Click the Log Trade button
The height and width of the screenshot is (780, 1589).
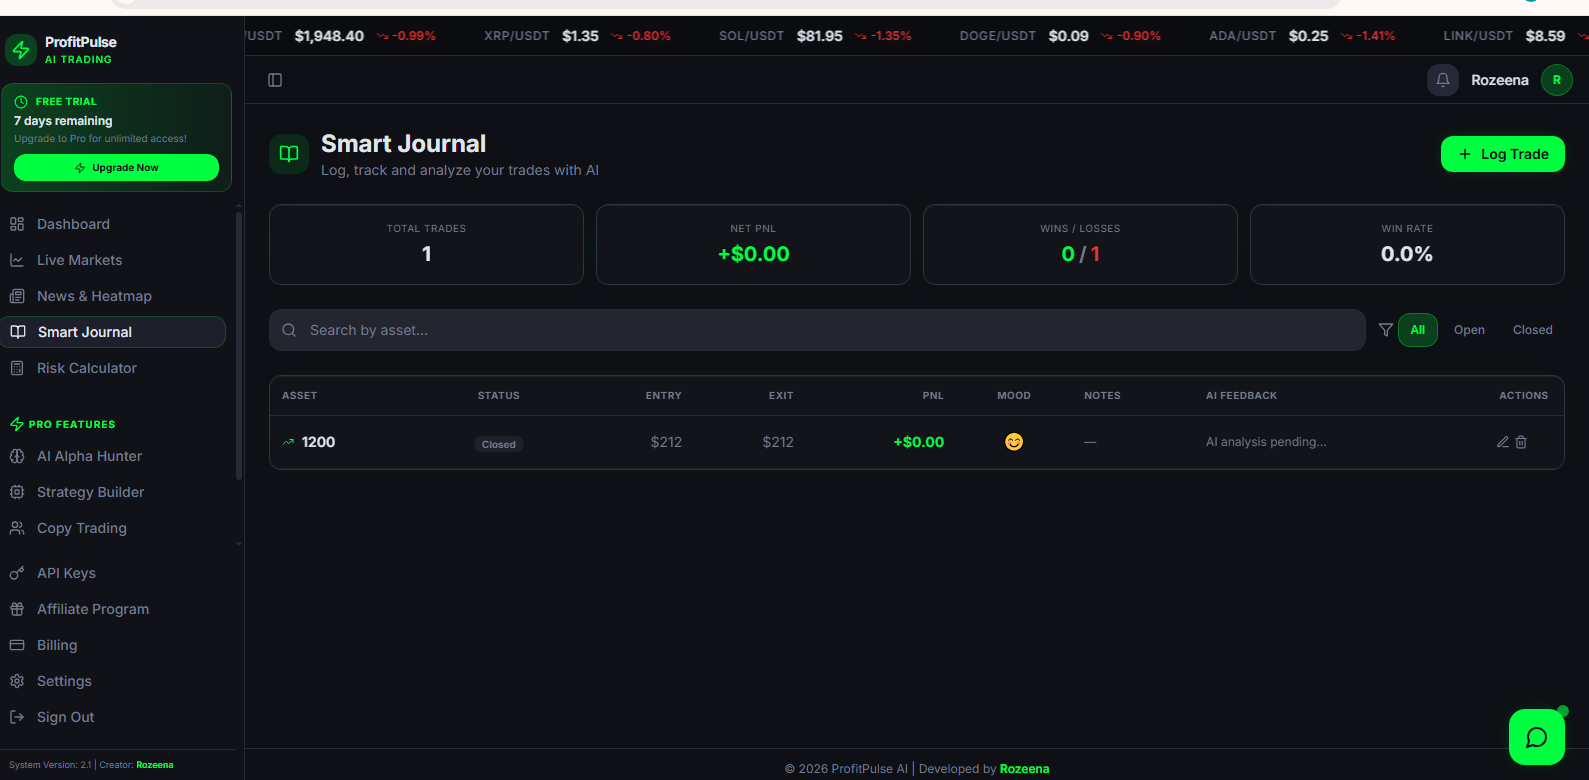point(1502,154)
